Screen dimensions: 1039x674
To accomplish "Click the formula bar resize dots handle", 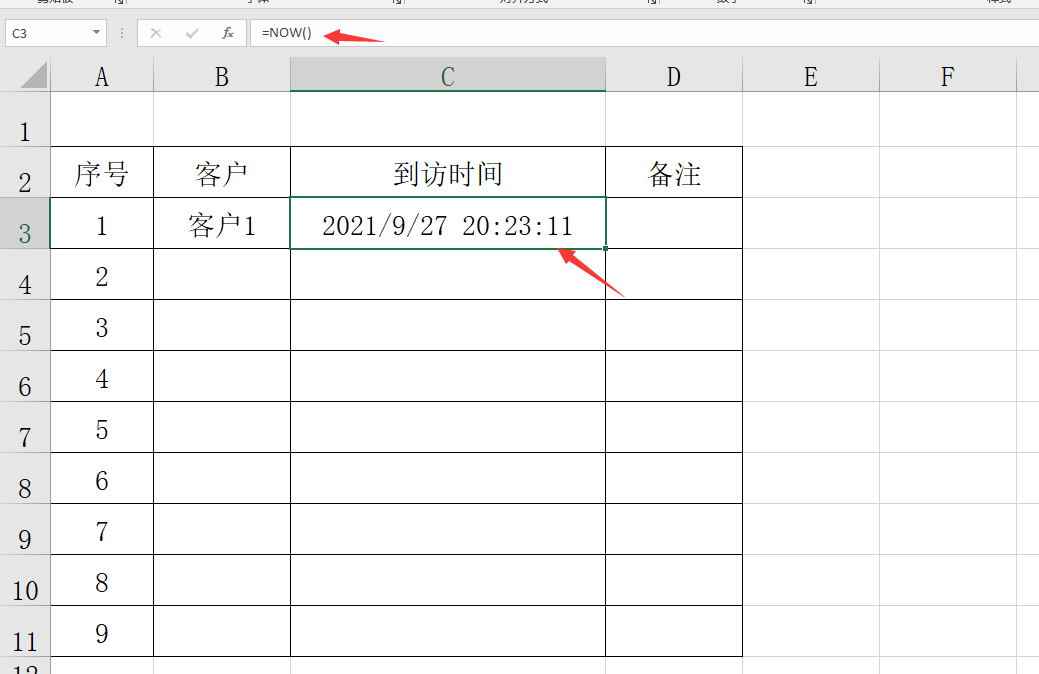I will click(122, 33).
